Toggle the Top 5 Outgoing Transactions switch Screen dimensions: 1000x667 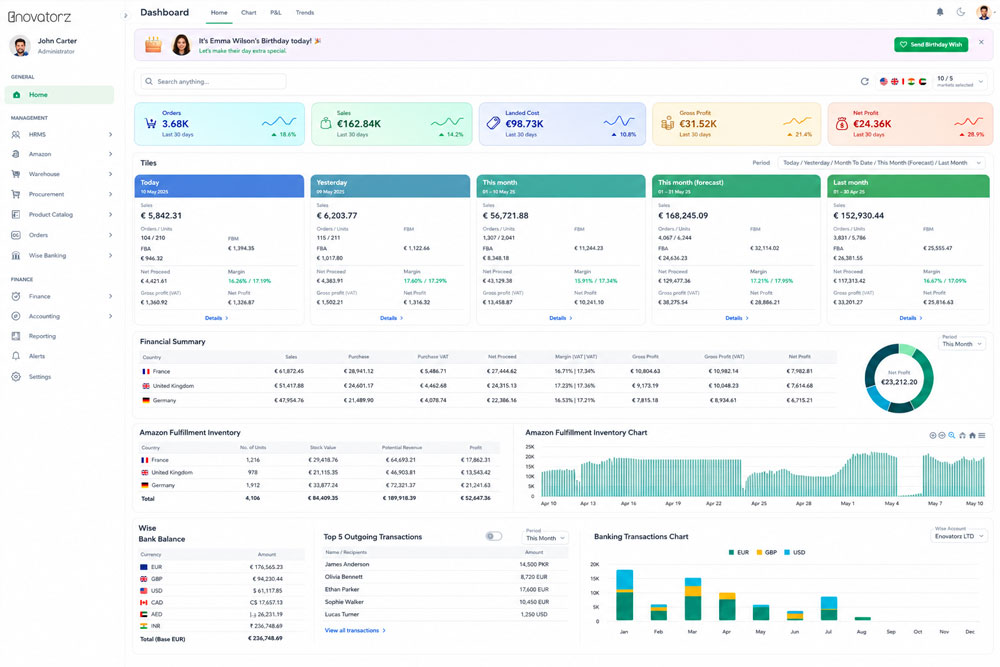tap(493, 536)
